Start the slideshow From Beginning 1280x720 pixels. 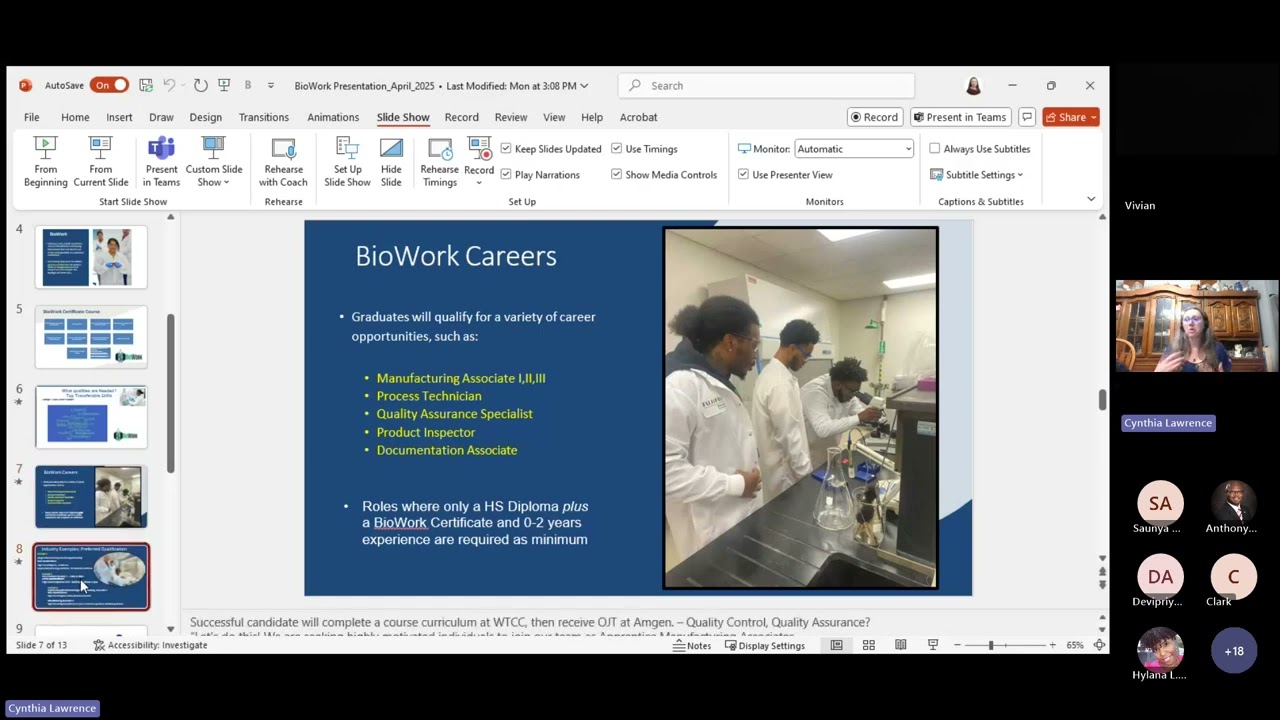pos(45,161)
